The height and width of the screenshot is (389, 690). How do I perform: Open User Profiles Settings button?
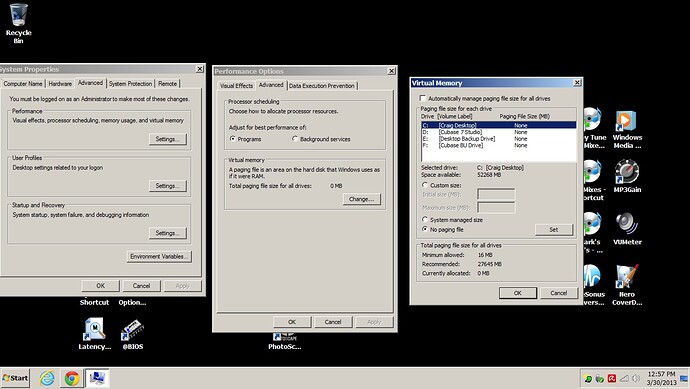coord(168,186)
